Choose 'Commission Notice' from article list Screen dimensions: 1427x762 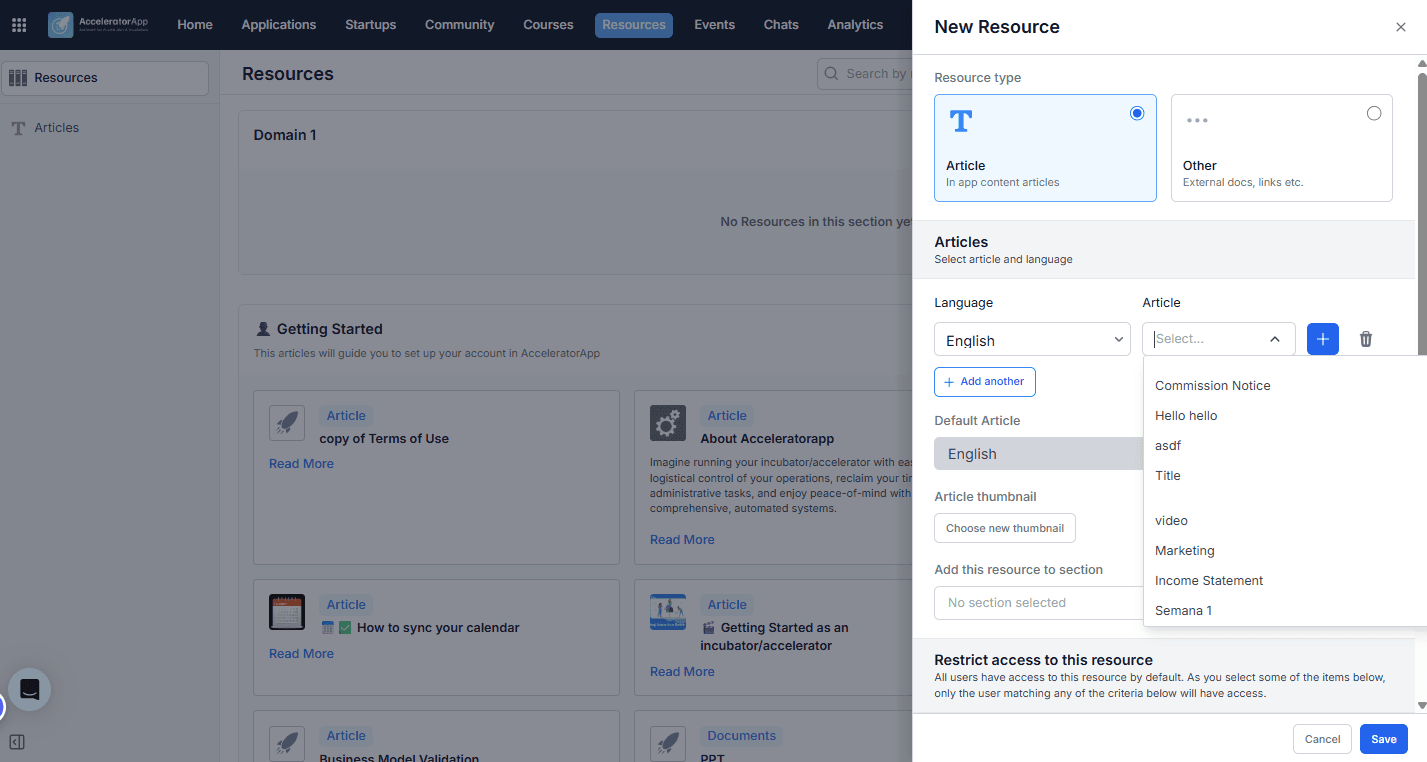click(x=1212, y=386)
